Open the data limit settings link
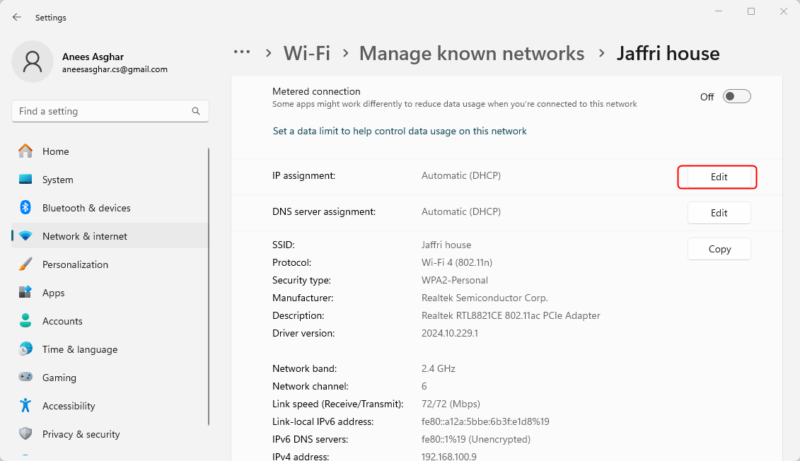The height and width of the screenshot is (461, 800). point(399,131)
